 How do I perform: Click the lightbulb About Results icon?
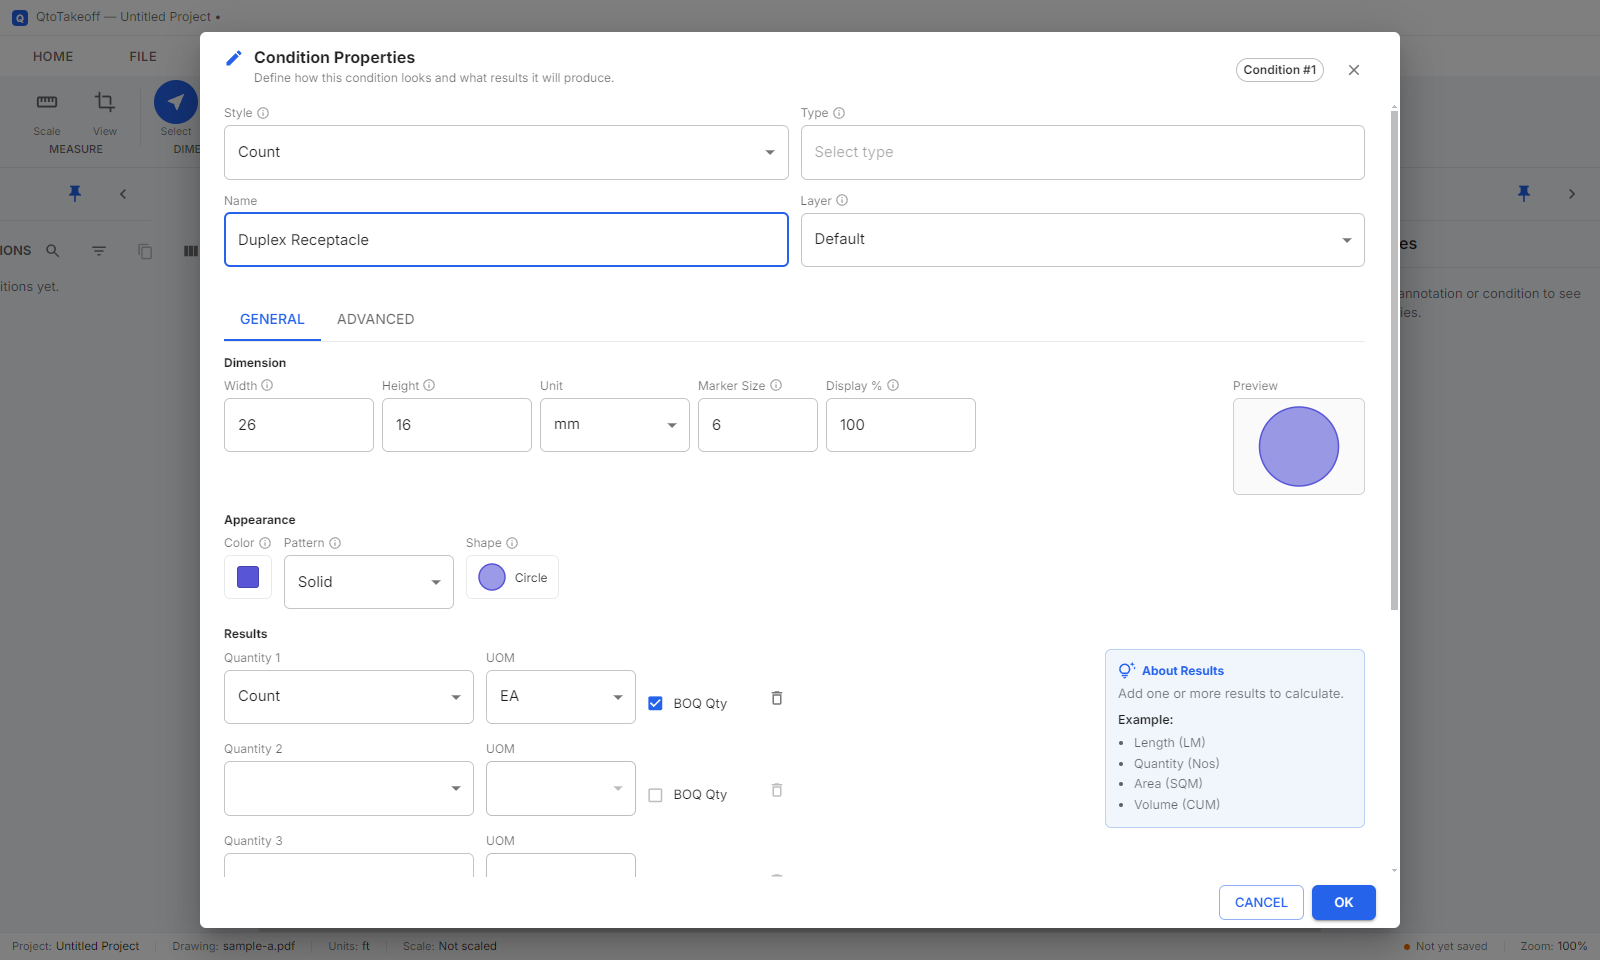pyautogui.click(x=1127, y=670)
